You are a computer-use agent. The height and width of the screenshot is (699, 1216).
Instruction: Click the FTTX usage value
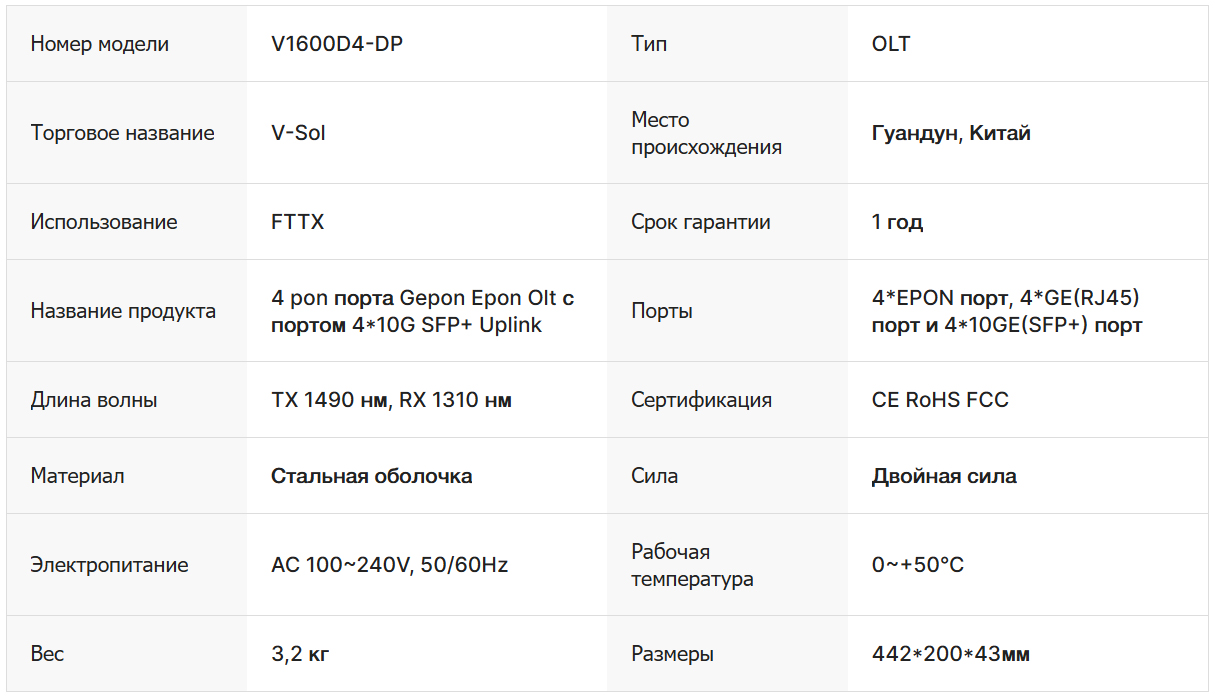[297, 222]
